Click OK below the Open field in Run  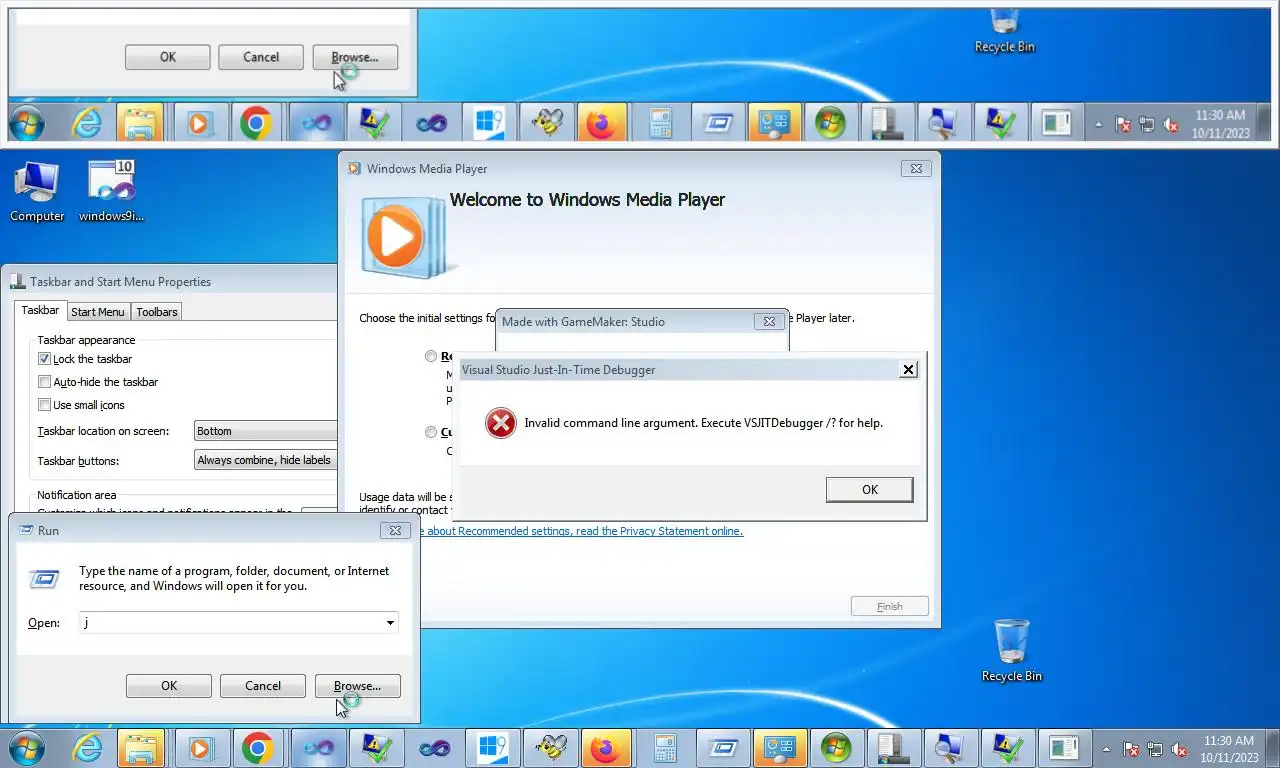(x=169, y=686)
